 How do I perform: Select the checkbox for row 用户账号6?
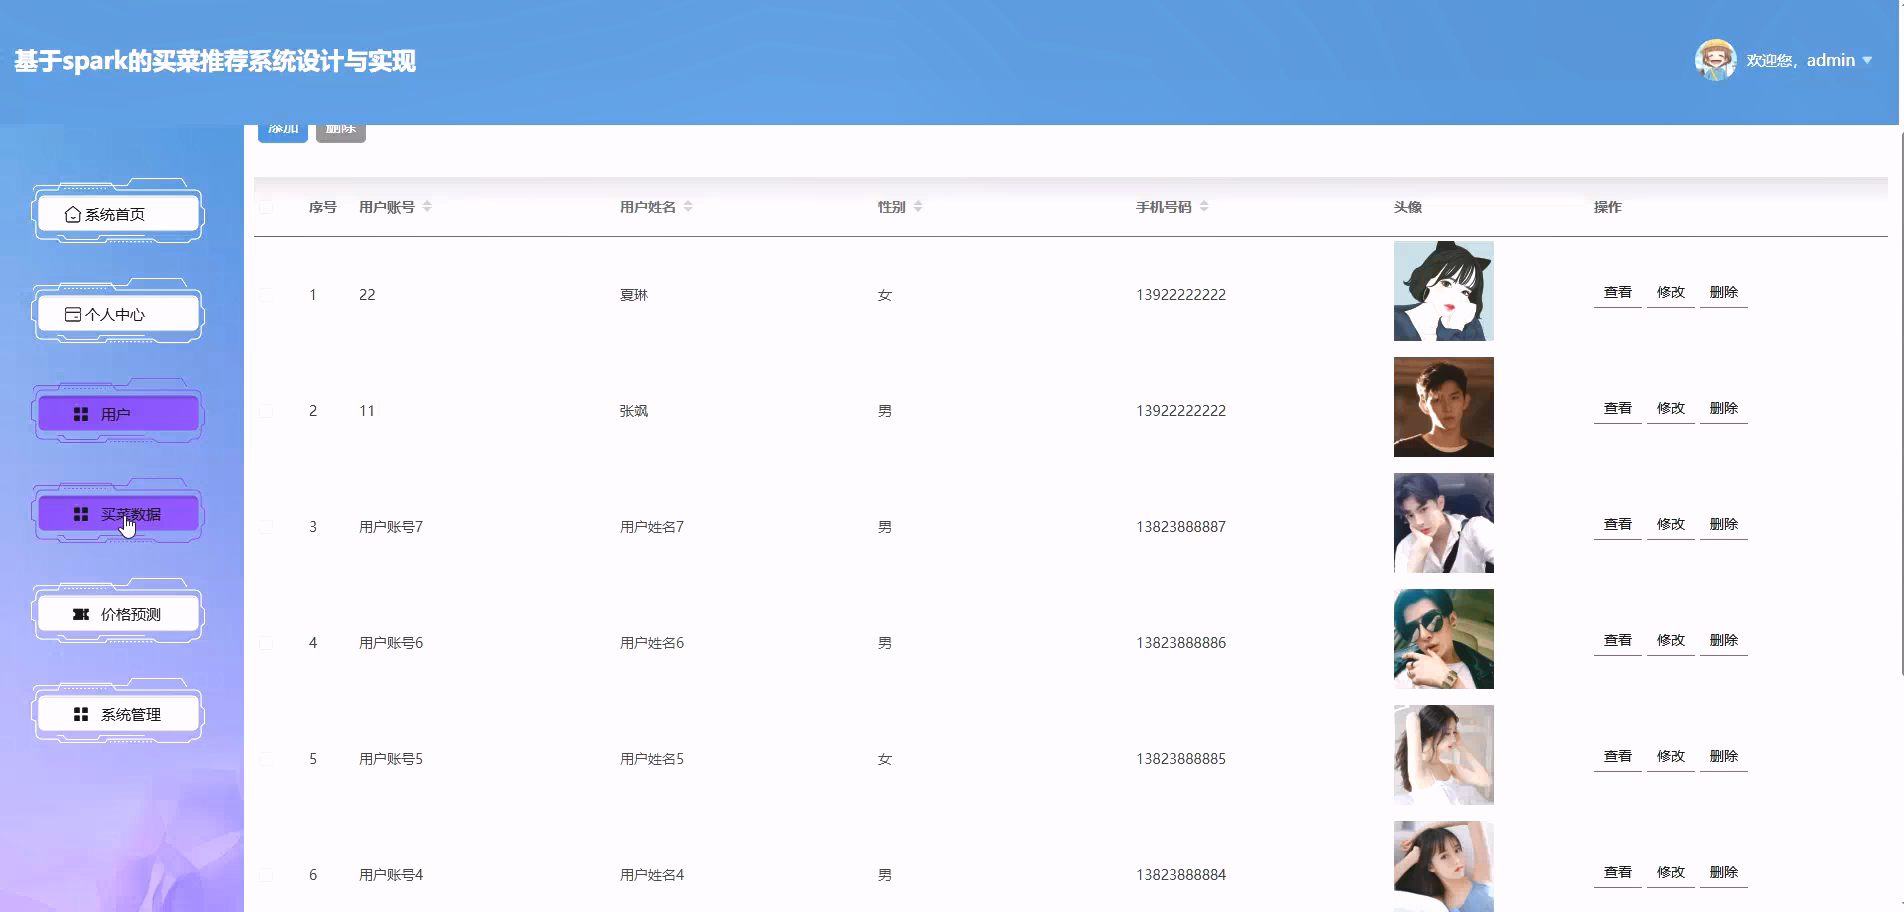(266, 643)
